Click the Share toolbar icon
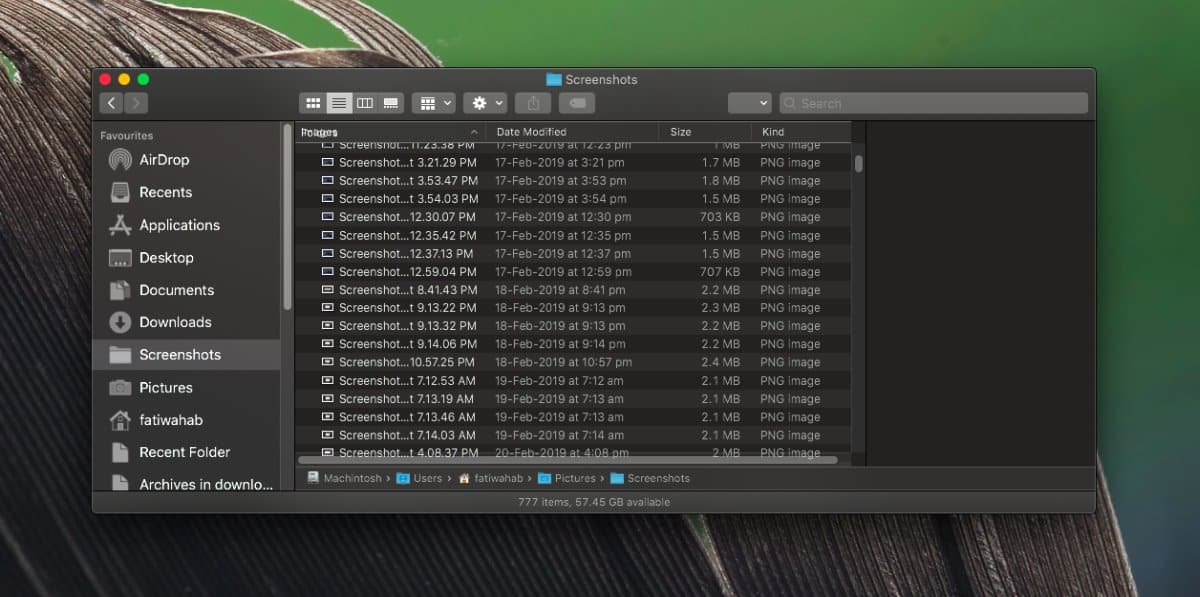1200x597 pixels. [x=532, y=102]
